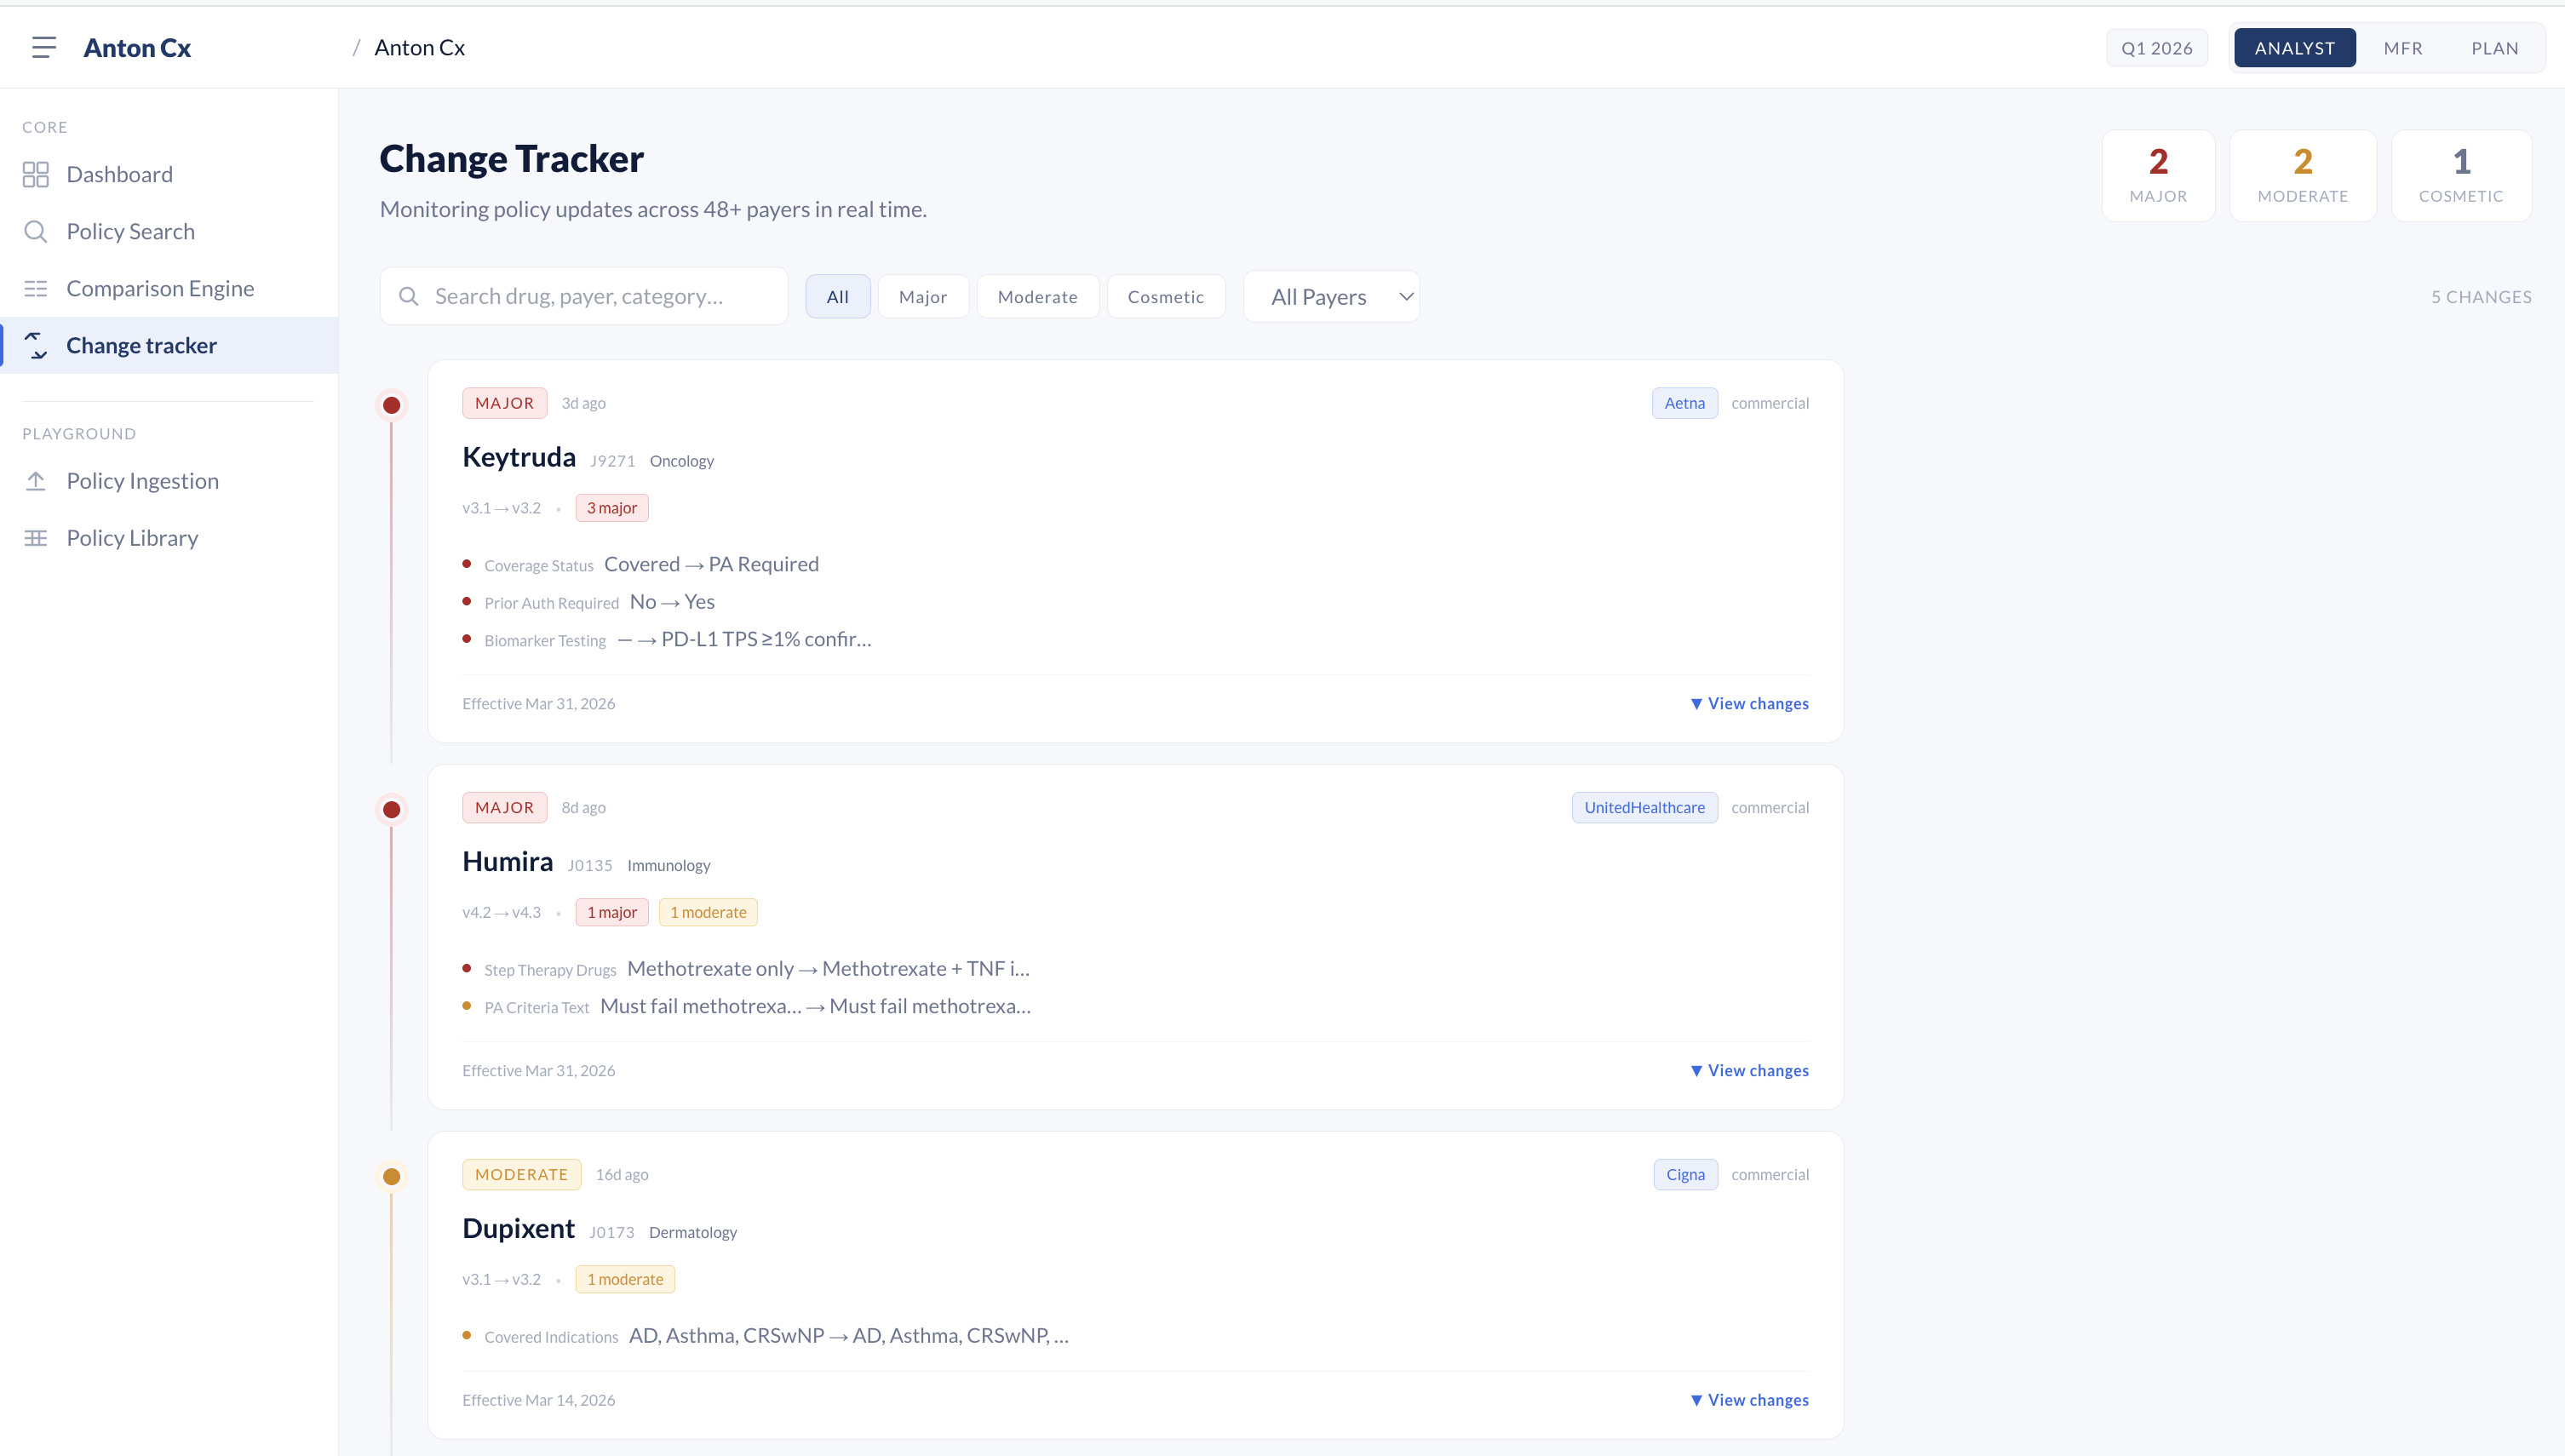Open Dashboard via its grid icon

pos(36,175)
